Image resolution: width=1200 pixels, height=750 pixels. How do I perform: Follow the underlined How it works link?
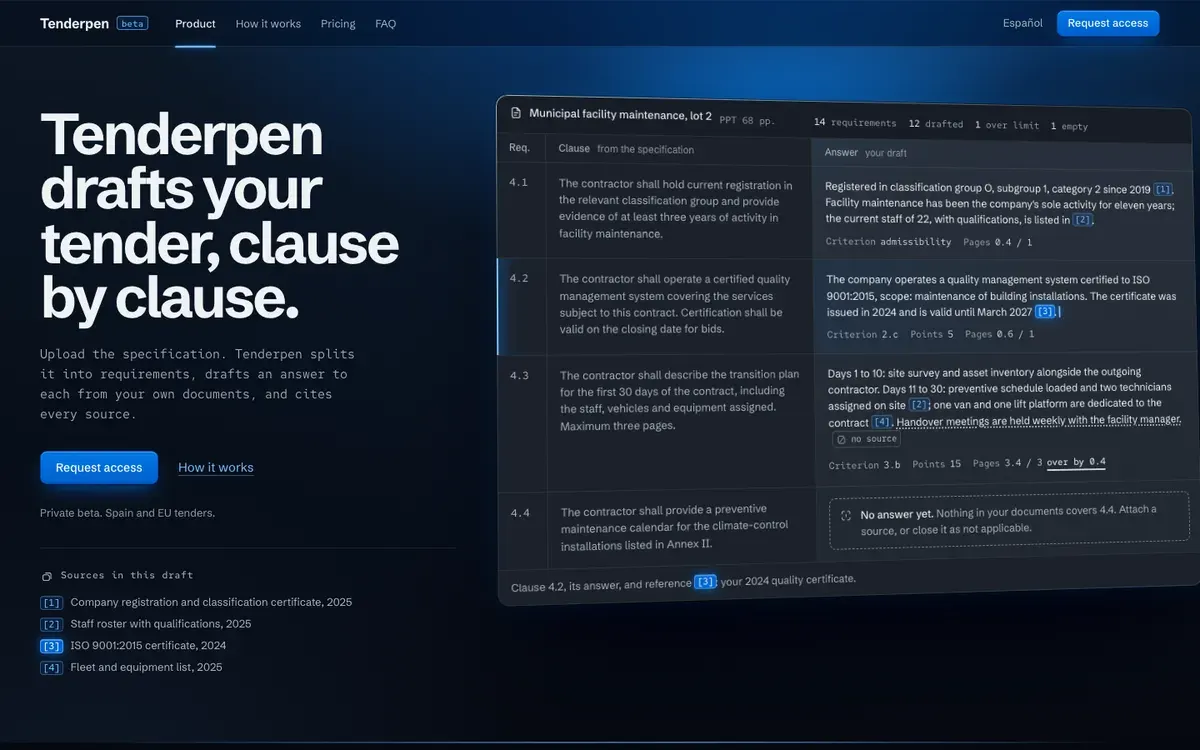pos(216,467)
